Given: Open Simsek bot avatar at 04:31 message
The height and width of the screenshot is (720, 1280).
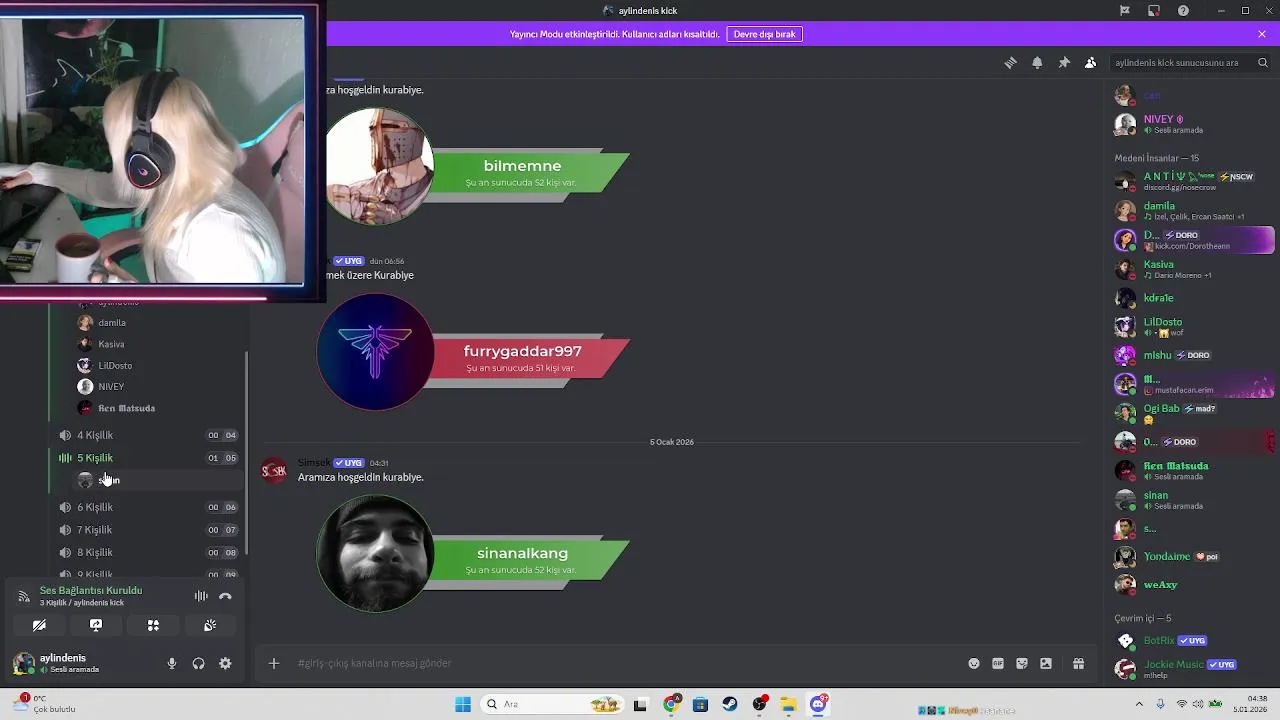Looking at the screenshot, I should point(274,471).
